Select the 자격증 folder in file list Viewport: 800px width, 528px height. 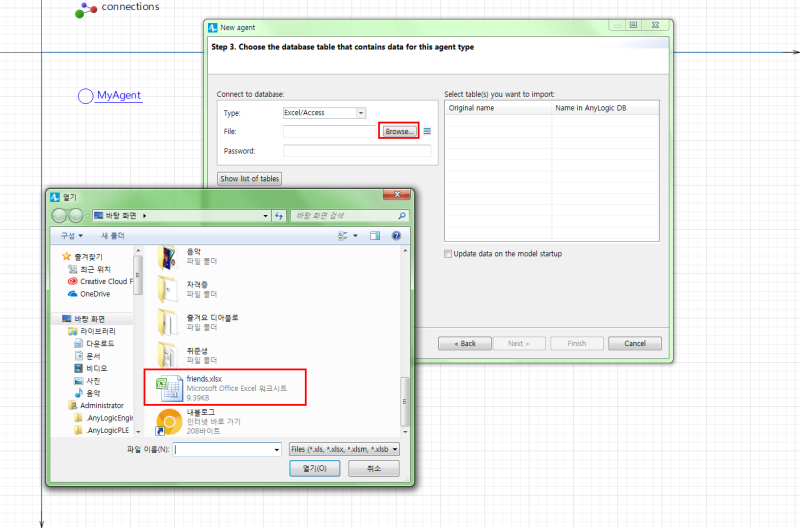coord(194,289)
